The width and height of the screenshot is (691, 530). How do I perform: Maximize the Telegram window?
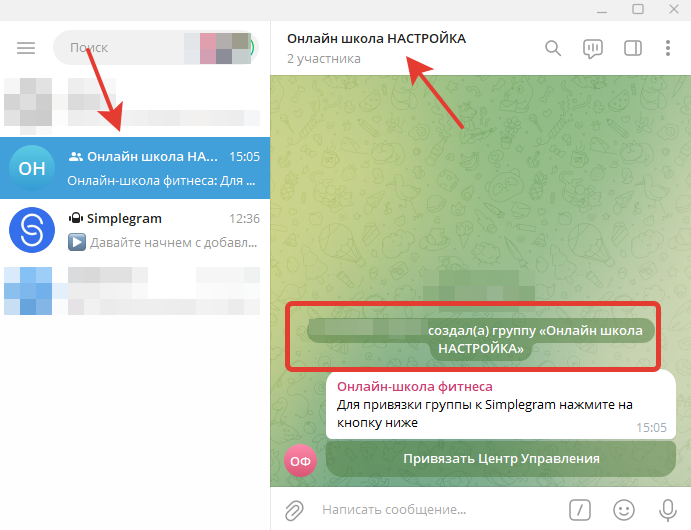638,9
